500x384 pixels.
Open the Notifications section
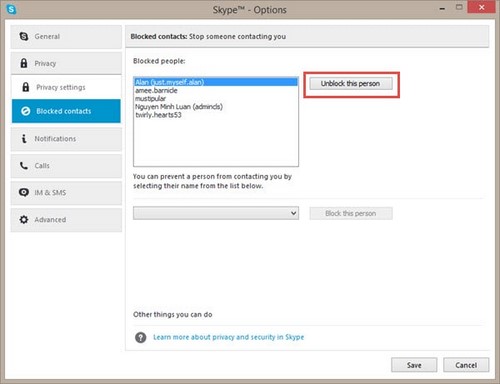66,139
